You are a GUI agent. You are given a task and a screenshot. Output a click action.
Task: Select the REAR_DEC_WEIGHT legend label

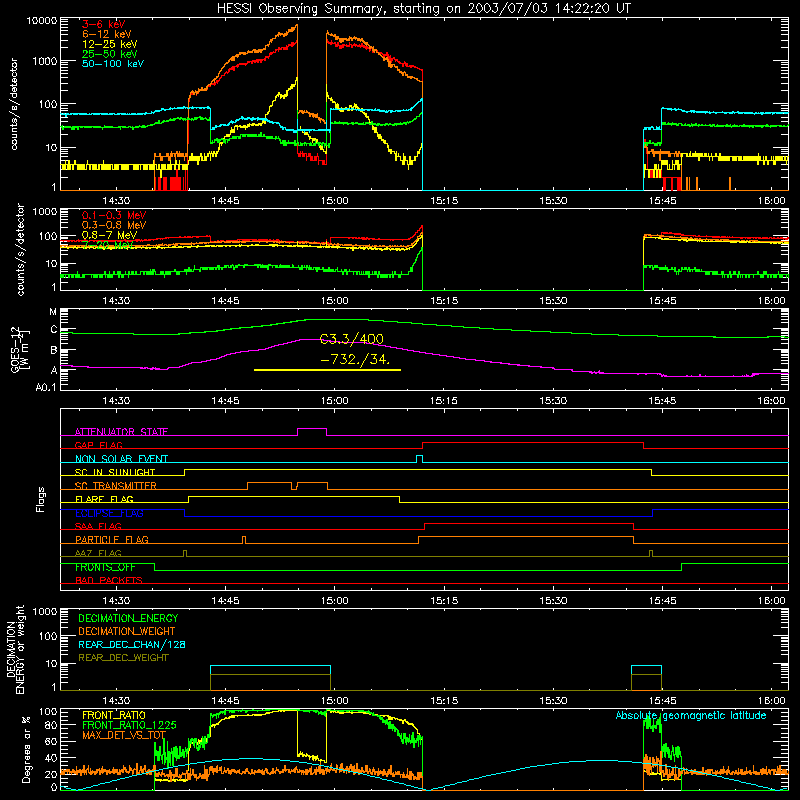[123, 658]
